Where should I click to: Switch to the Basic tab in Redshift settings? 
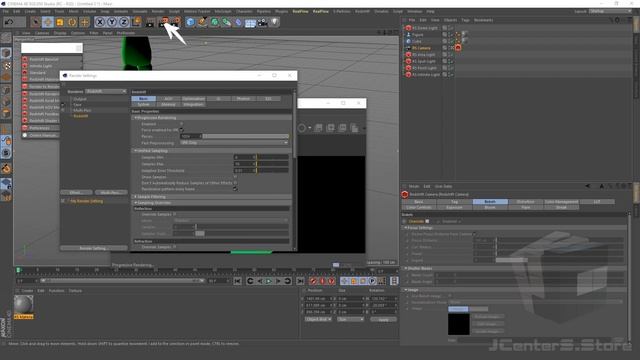(x=143, y=99)
